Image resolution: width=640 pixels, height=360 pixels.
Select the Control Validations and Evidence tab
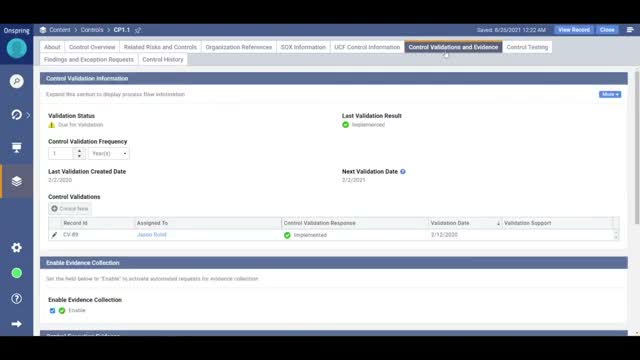coord(453,47)
